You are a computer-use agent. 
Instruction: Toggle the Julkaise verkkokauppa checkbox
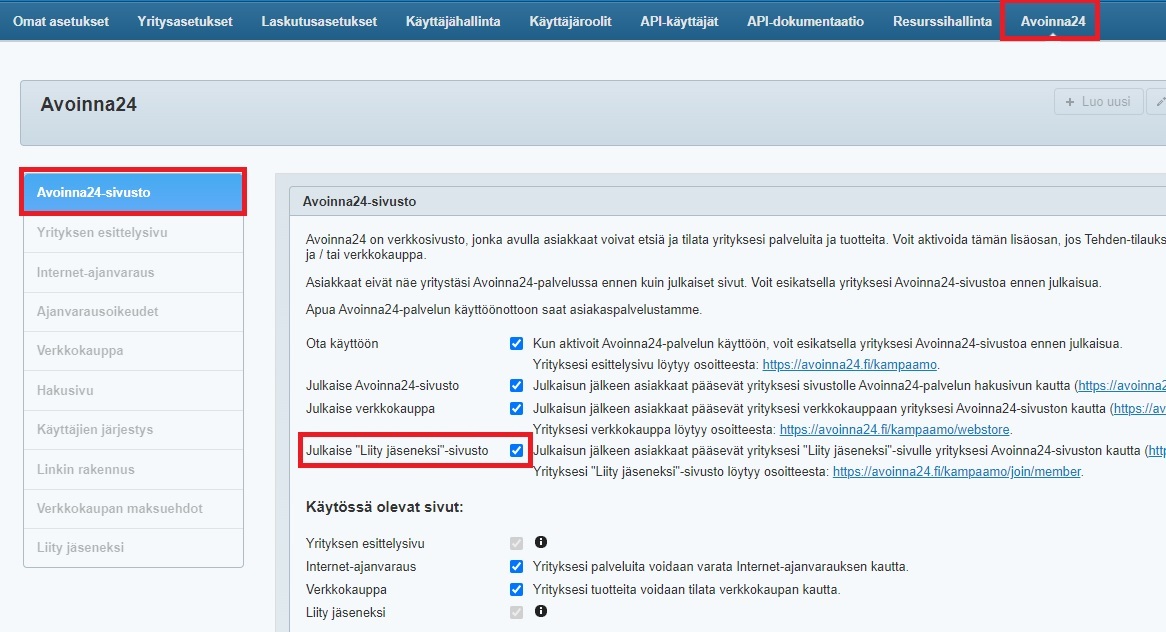[516, 408]
